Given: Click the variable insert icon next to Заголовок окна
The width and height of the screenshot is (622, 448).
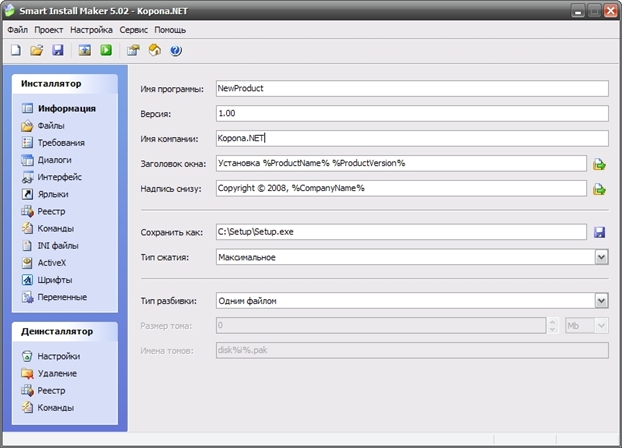Looking at the screenshot, I should 599,164.
